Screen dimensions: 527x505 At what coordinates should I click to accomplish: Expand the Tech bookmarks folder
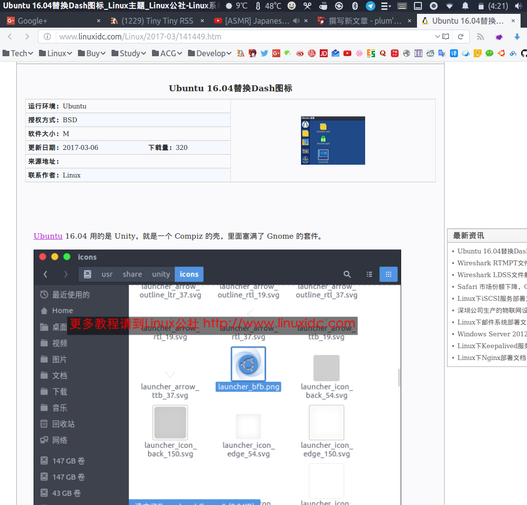[x=18, y=53]
